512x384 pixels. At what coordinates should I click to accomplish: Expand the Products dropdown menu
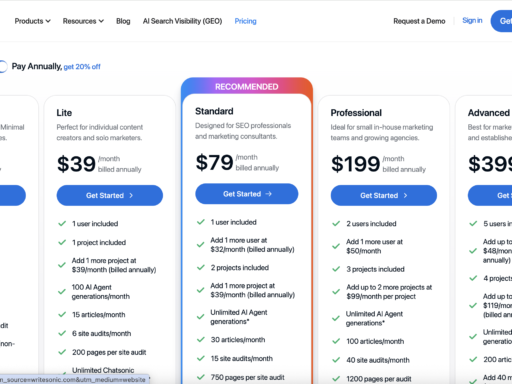(32, 21)
